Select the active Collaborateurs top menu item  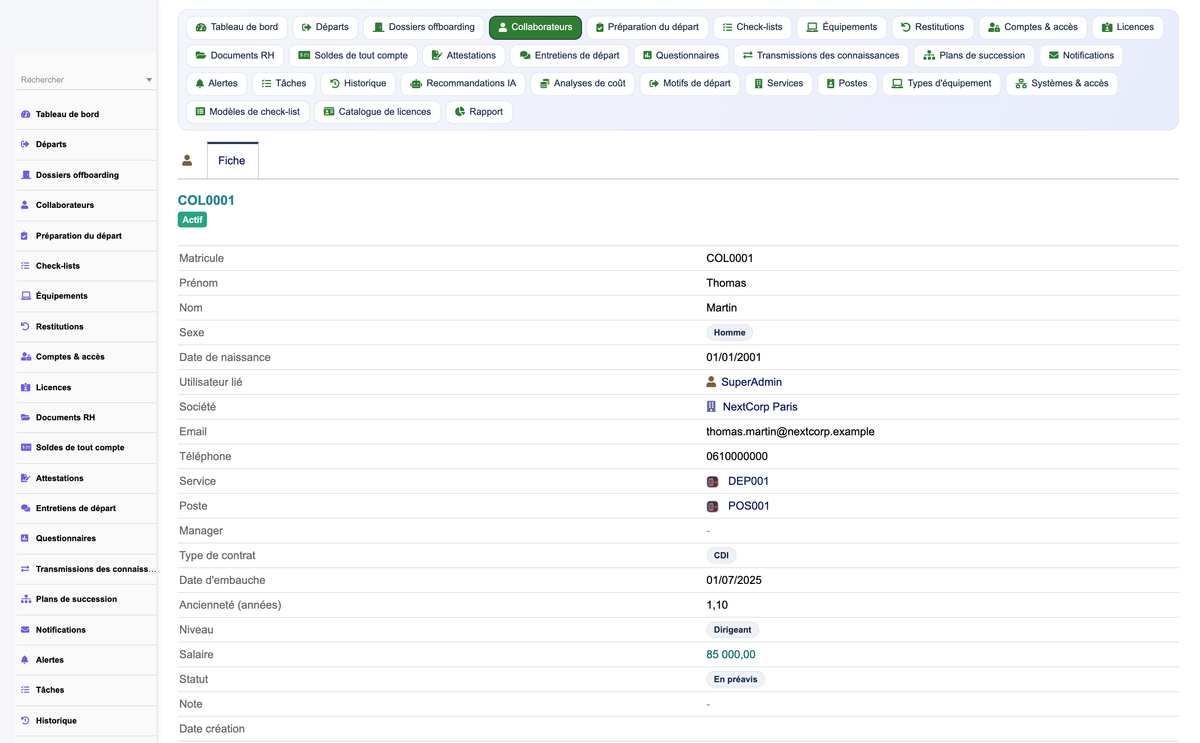pos(535,27)
